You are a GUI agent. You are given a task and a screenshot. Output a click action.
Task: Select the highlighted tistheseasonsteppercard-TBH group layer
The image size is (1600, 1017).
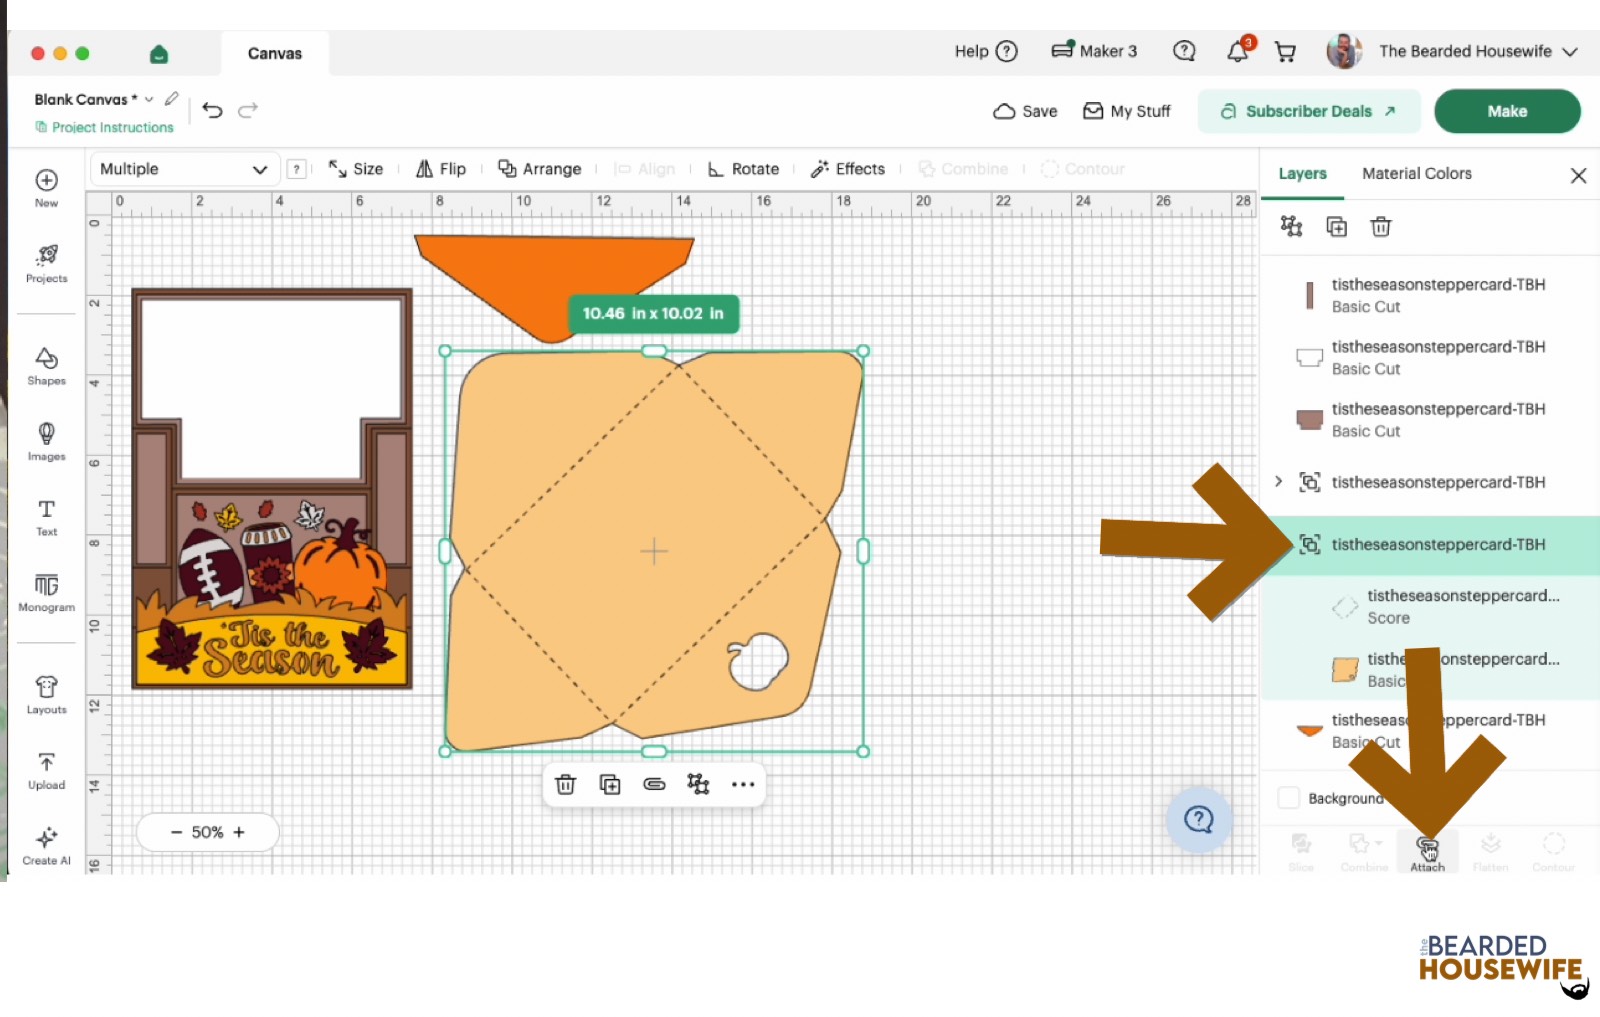[1430, 545]
